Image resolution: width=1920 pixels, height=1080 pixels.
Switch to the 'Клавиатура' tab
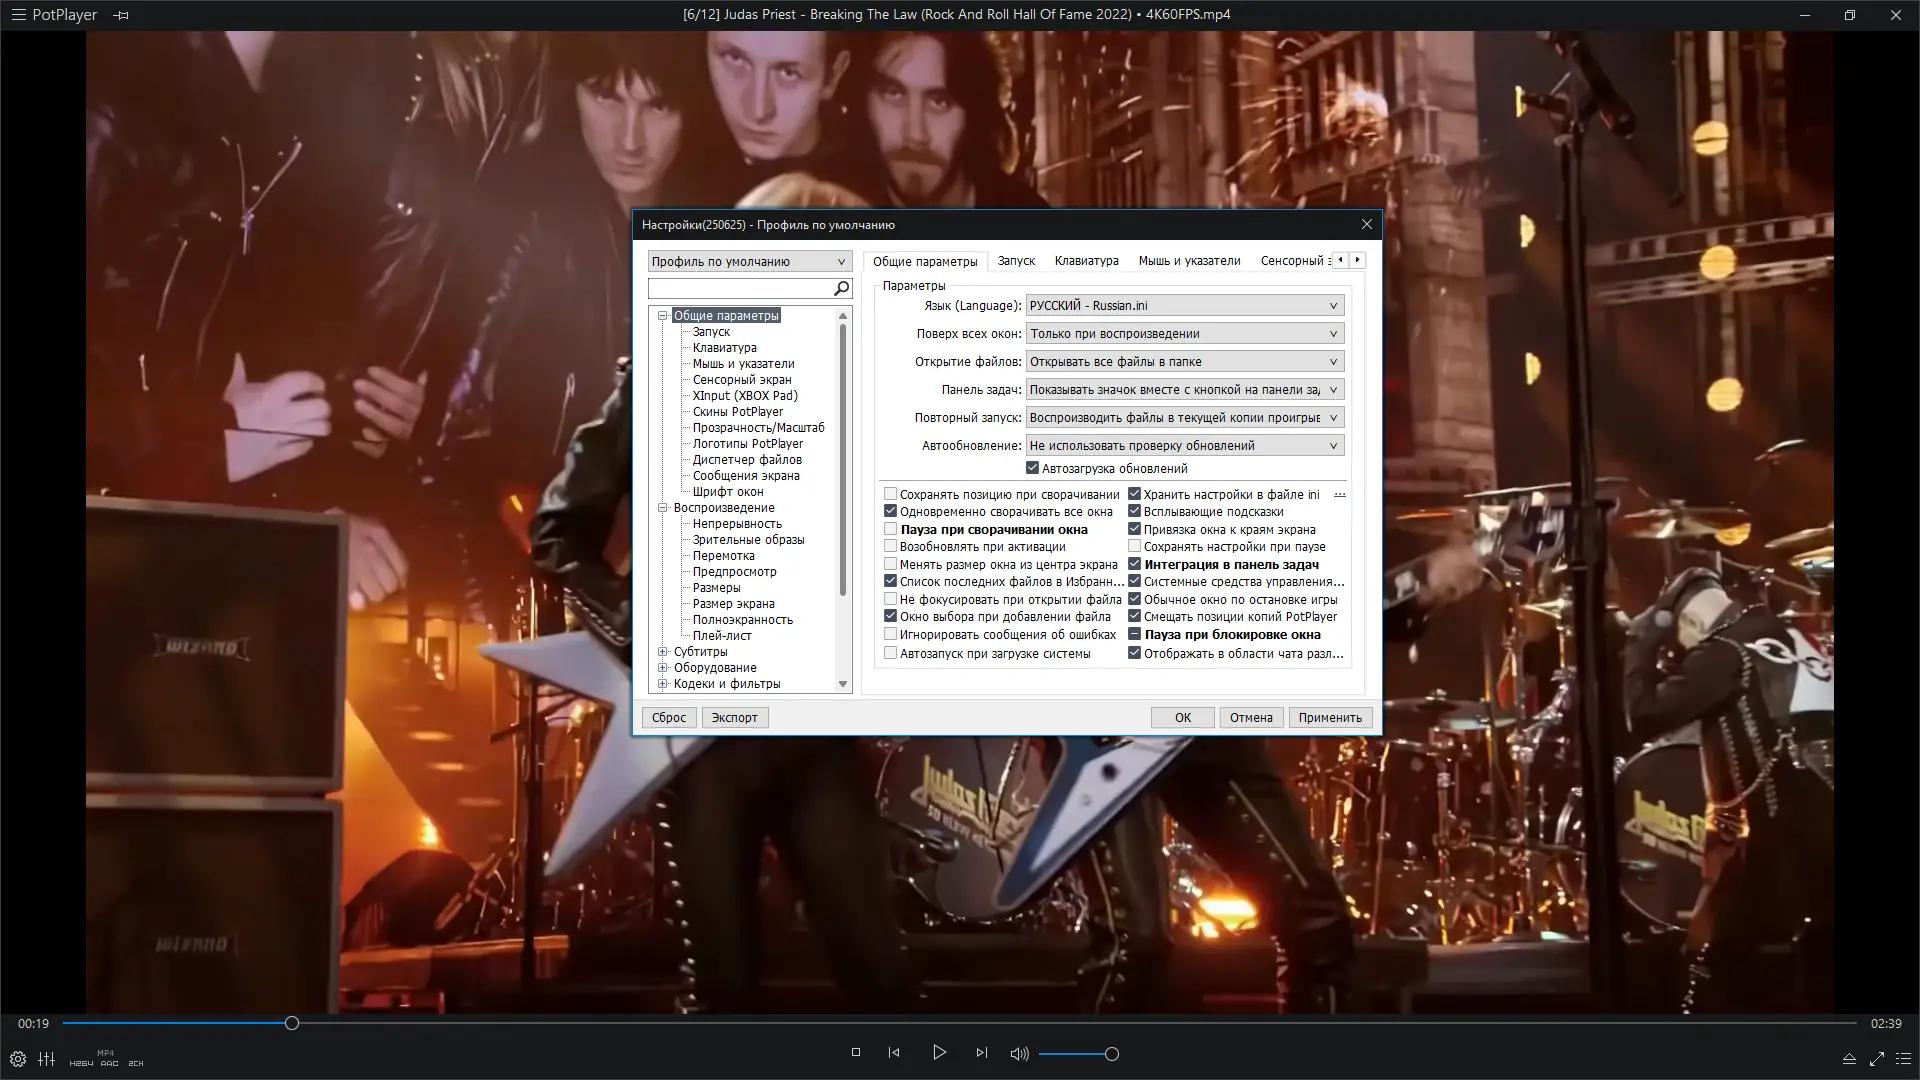(1086, 260)
